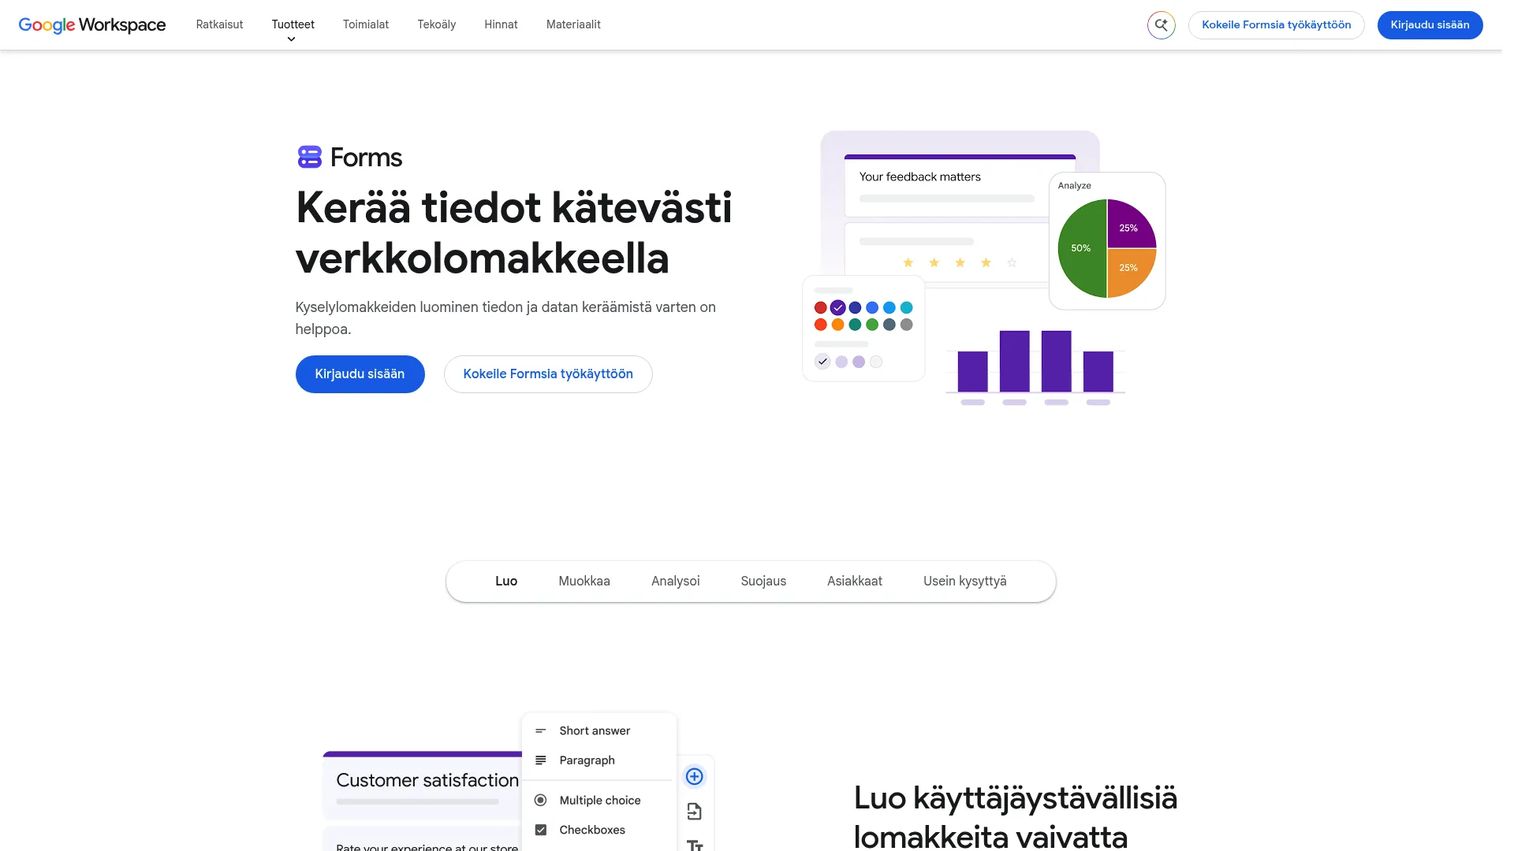Click the headline 'Kerää tiedot kätevästi verkkolomakkeella'

coord(514,233)
